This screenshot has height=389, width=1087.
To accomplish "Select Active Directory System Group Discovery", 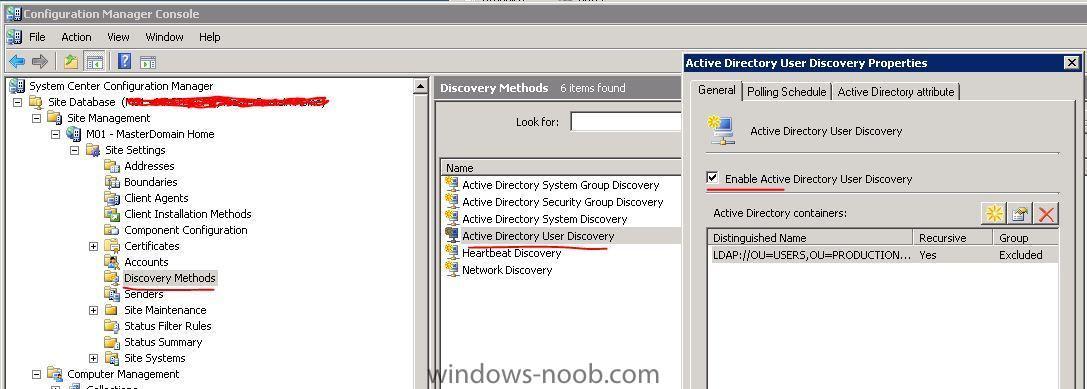I will (x=561, y=184).
